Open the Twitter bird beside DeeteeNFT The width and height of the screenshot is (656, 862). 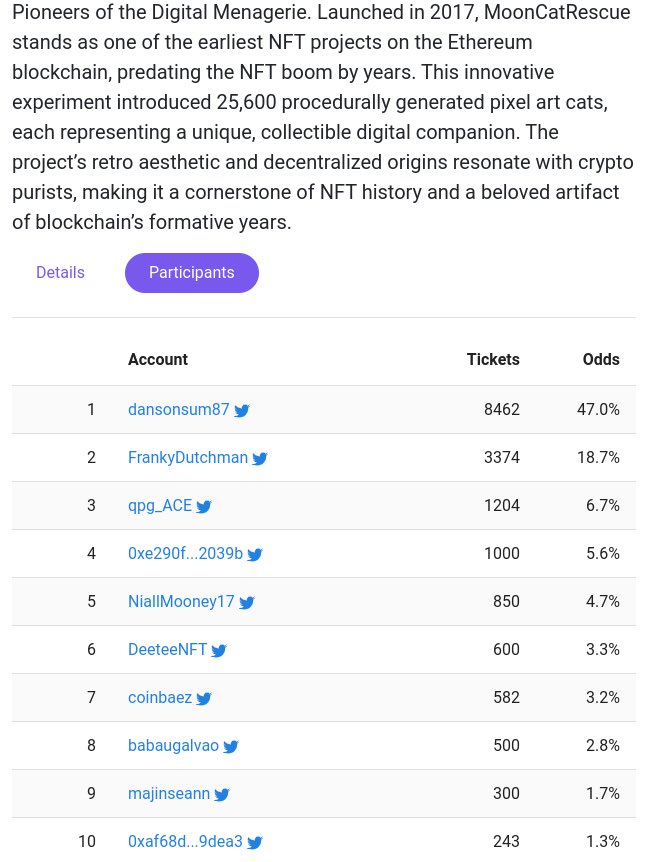pos(218,650)
